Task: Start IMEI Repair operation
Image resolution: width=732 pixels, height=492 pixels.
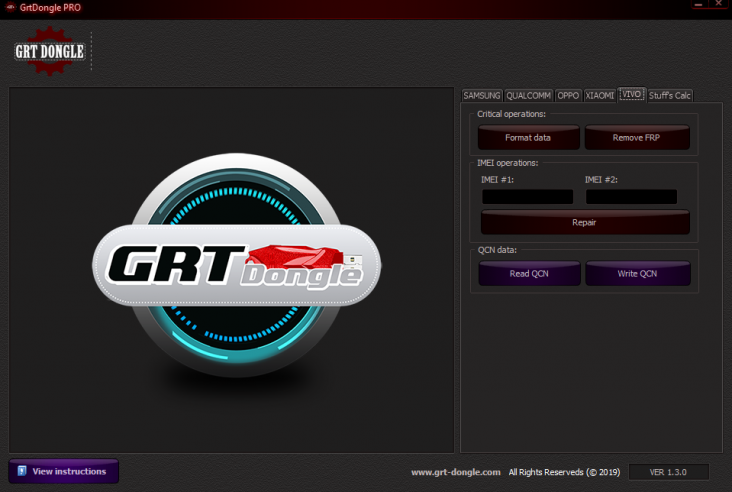Action: [585, 222]
